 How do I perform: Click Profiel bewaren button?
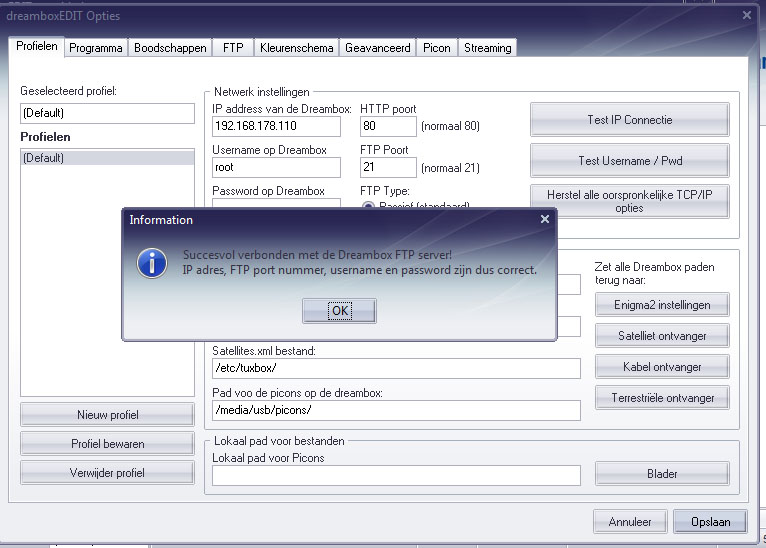[x=107, y=444]
